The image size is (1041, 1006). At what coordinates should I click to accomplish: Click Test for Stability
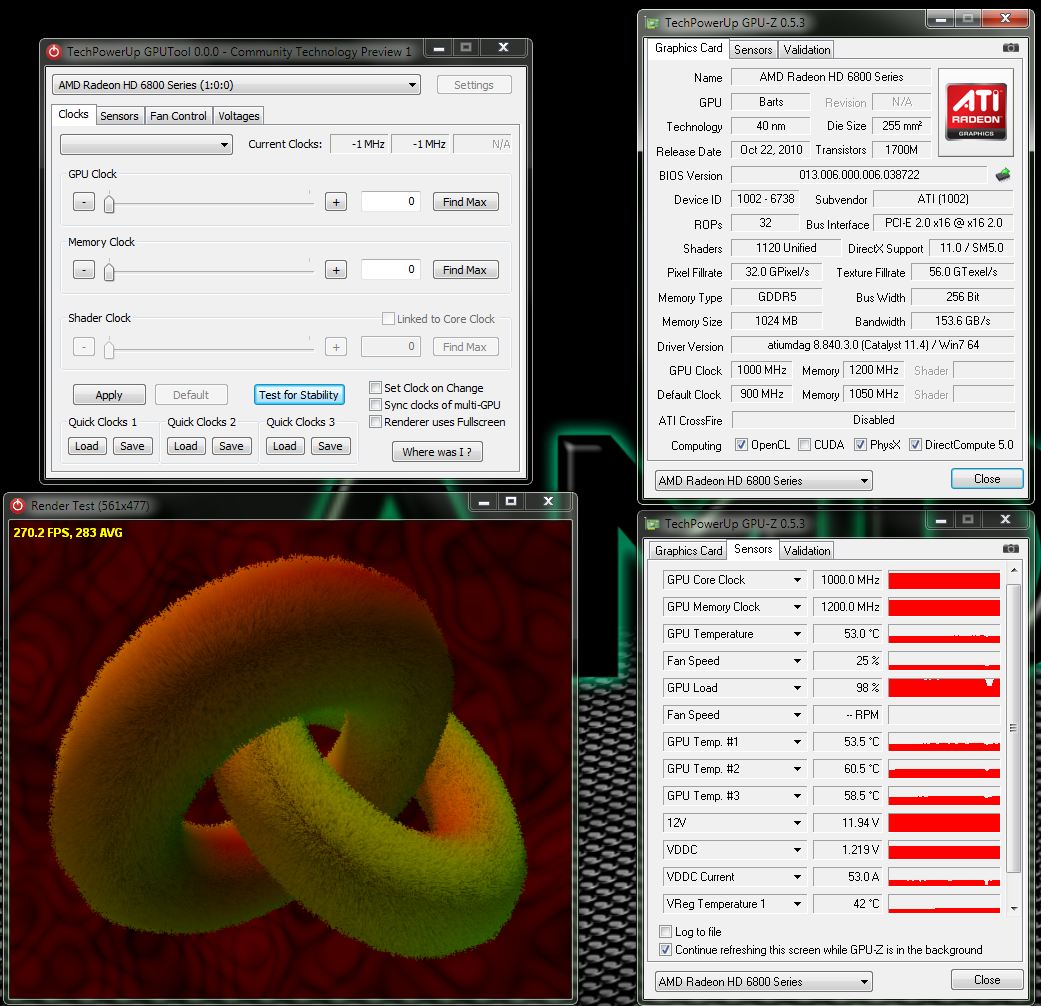pos(299,395)
